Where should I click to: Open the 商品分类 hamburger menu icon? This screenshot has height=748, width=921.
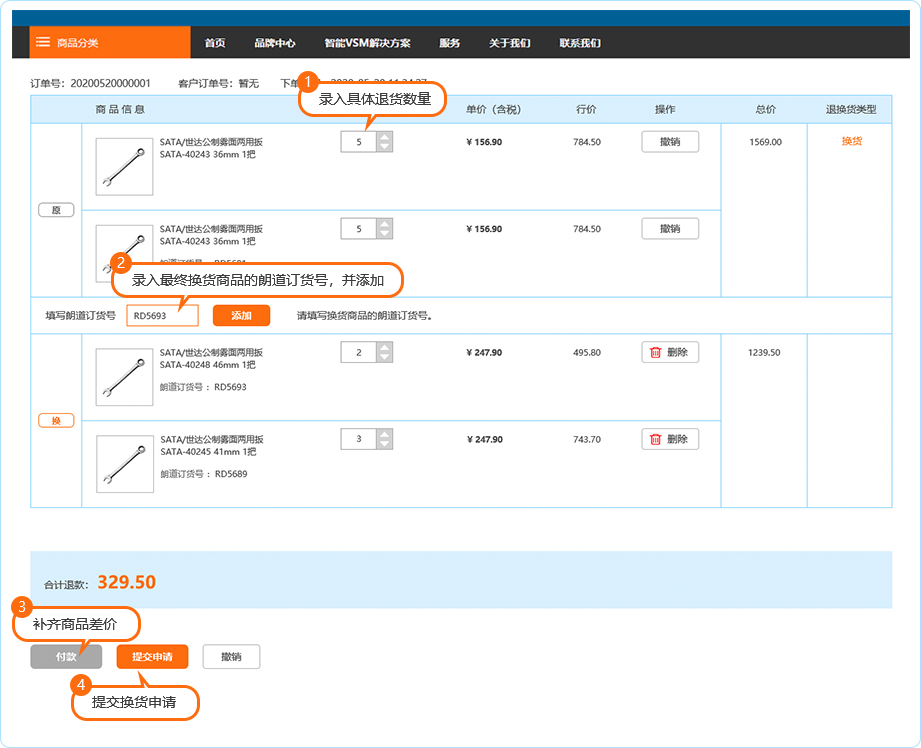coord(43,42)
